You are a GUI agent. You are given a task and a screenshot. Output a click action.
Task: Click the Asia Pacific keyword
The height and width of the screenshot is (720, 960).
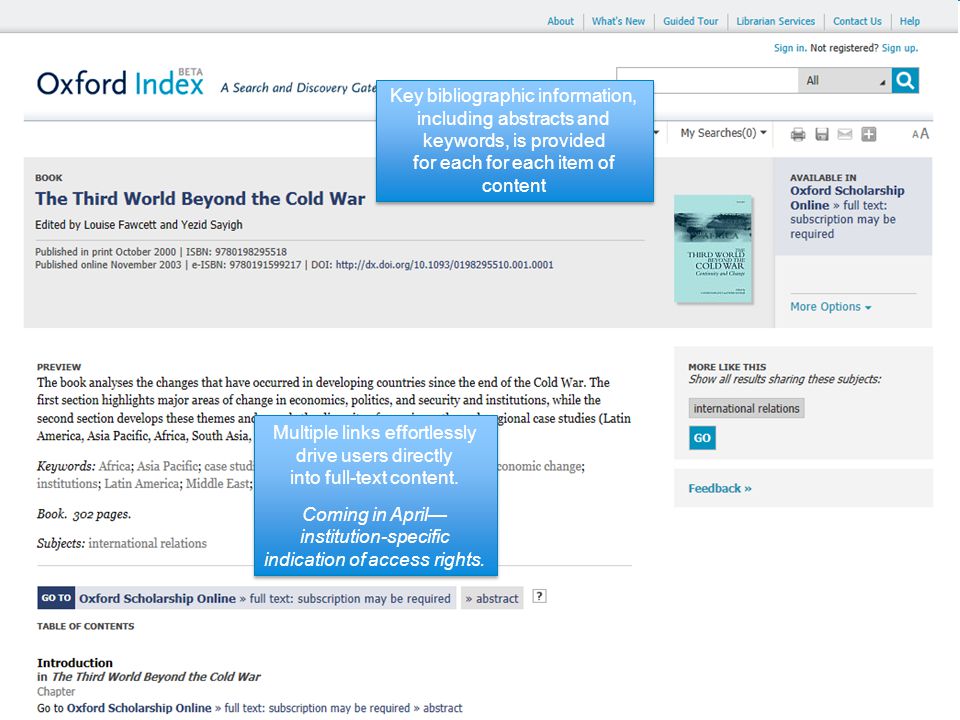coord(167,466)
